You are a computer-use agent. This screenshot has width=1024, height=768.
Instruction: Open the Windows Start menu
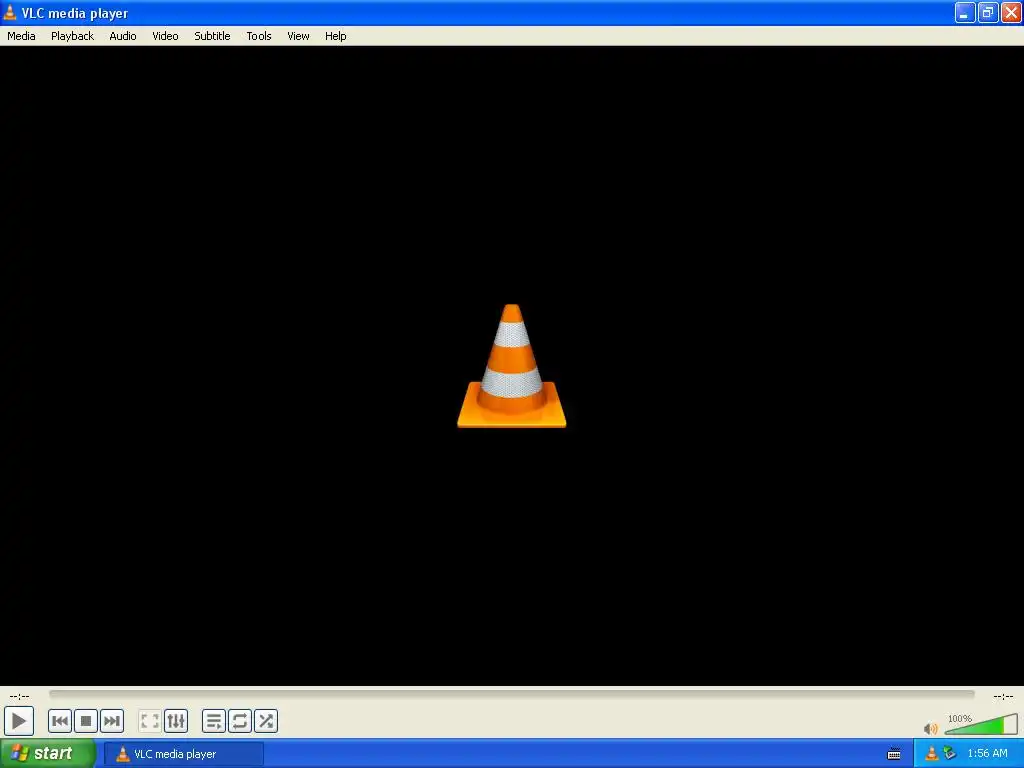pyautogui.click(x=48, y=754)
